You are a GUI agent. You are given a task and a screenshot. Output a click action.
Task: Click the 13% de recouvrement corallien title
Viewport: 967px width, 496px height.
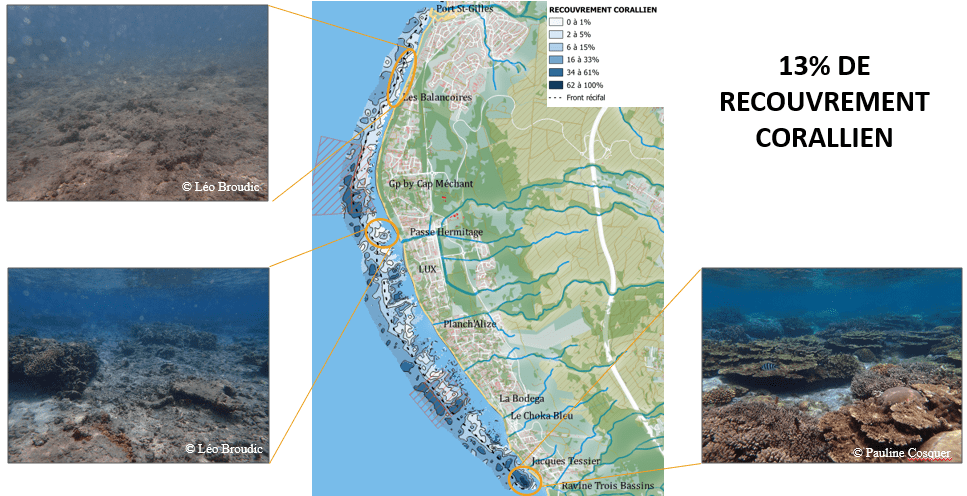pos(824,102)
